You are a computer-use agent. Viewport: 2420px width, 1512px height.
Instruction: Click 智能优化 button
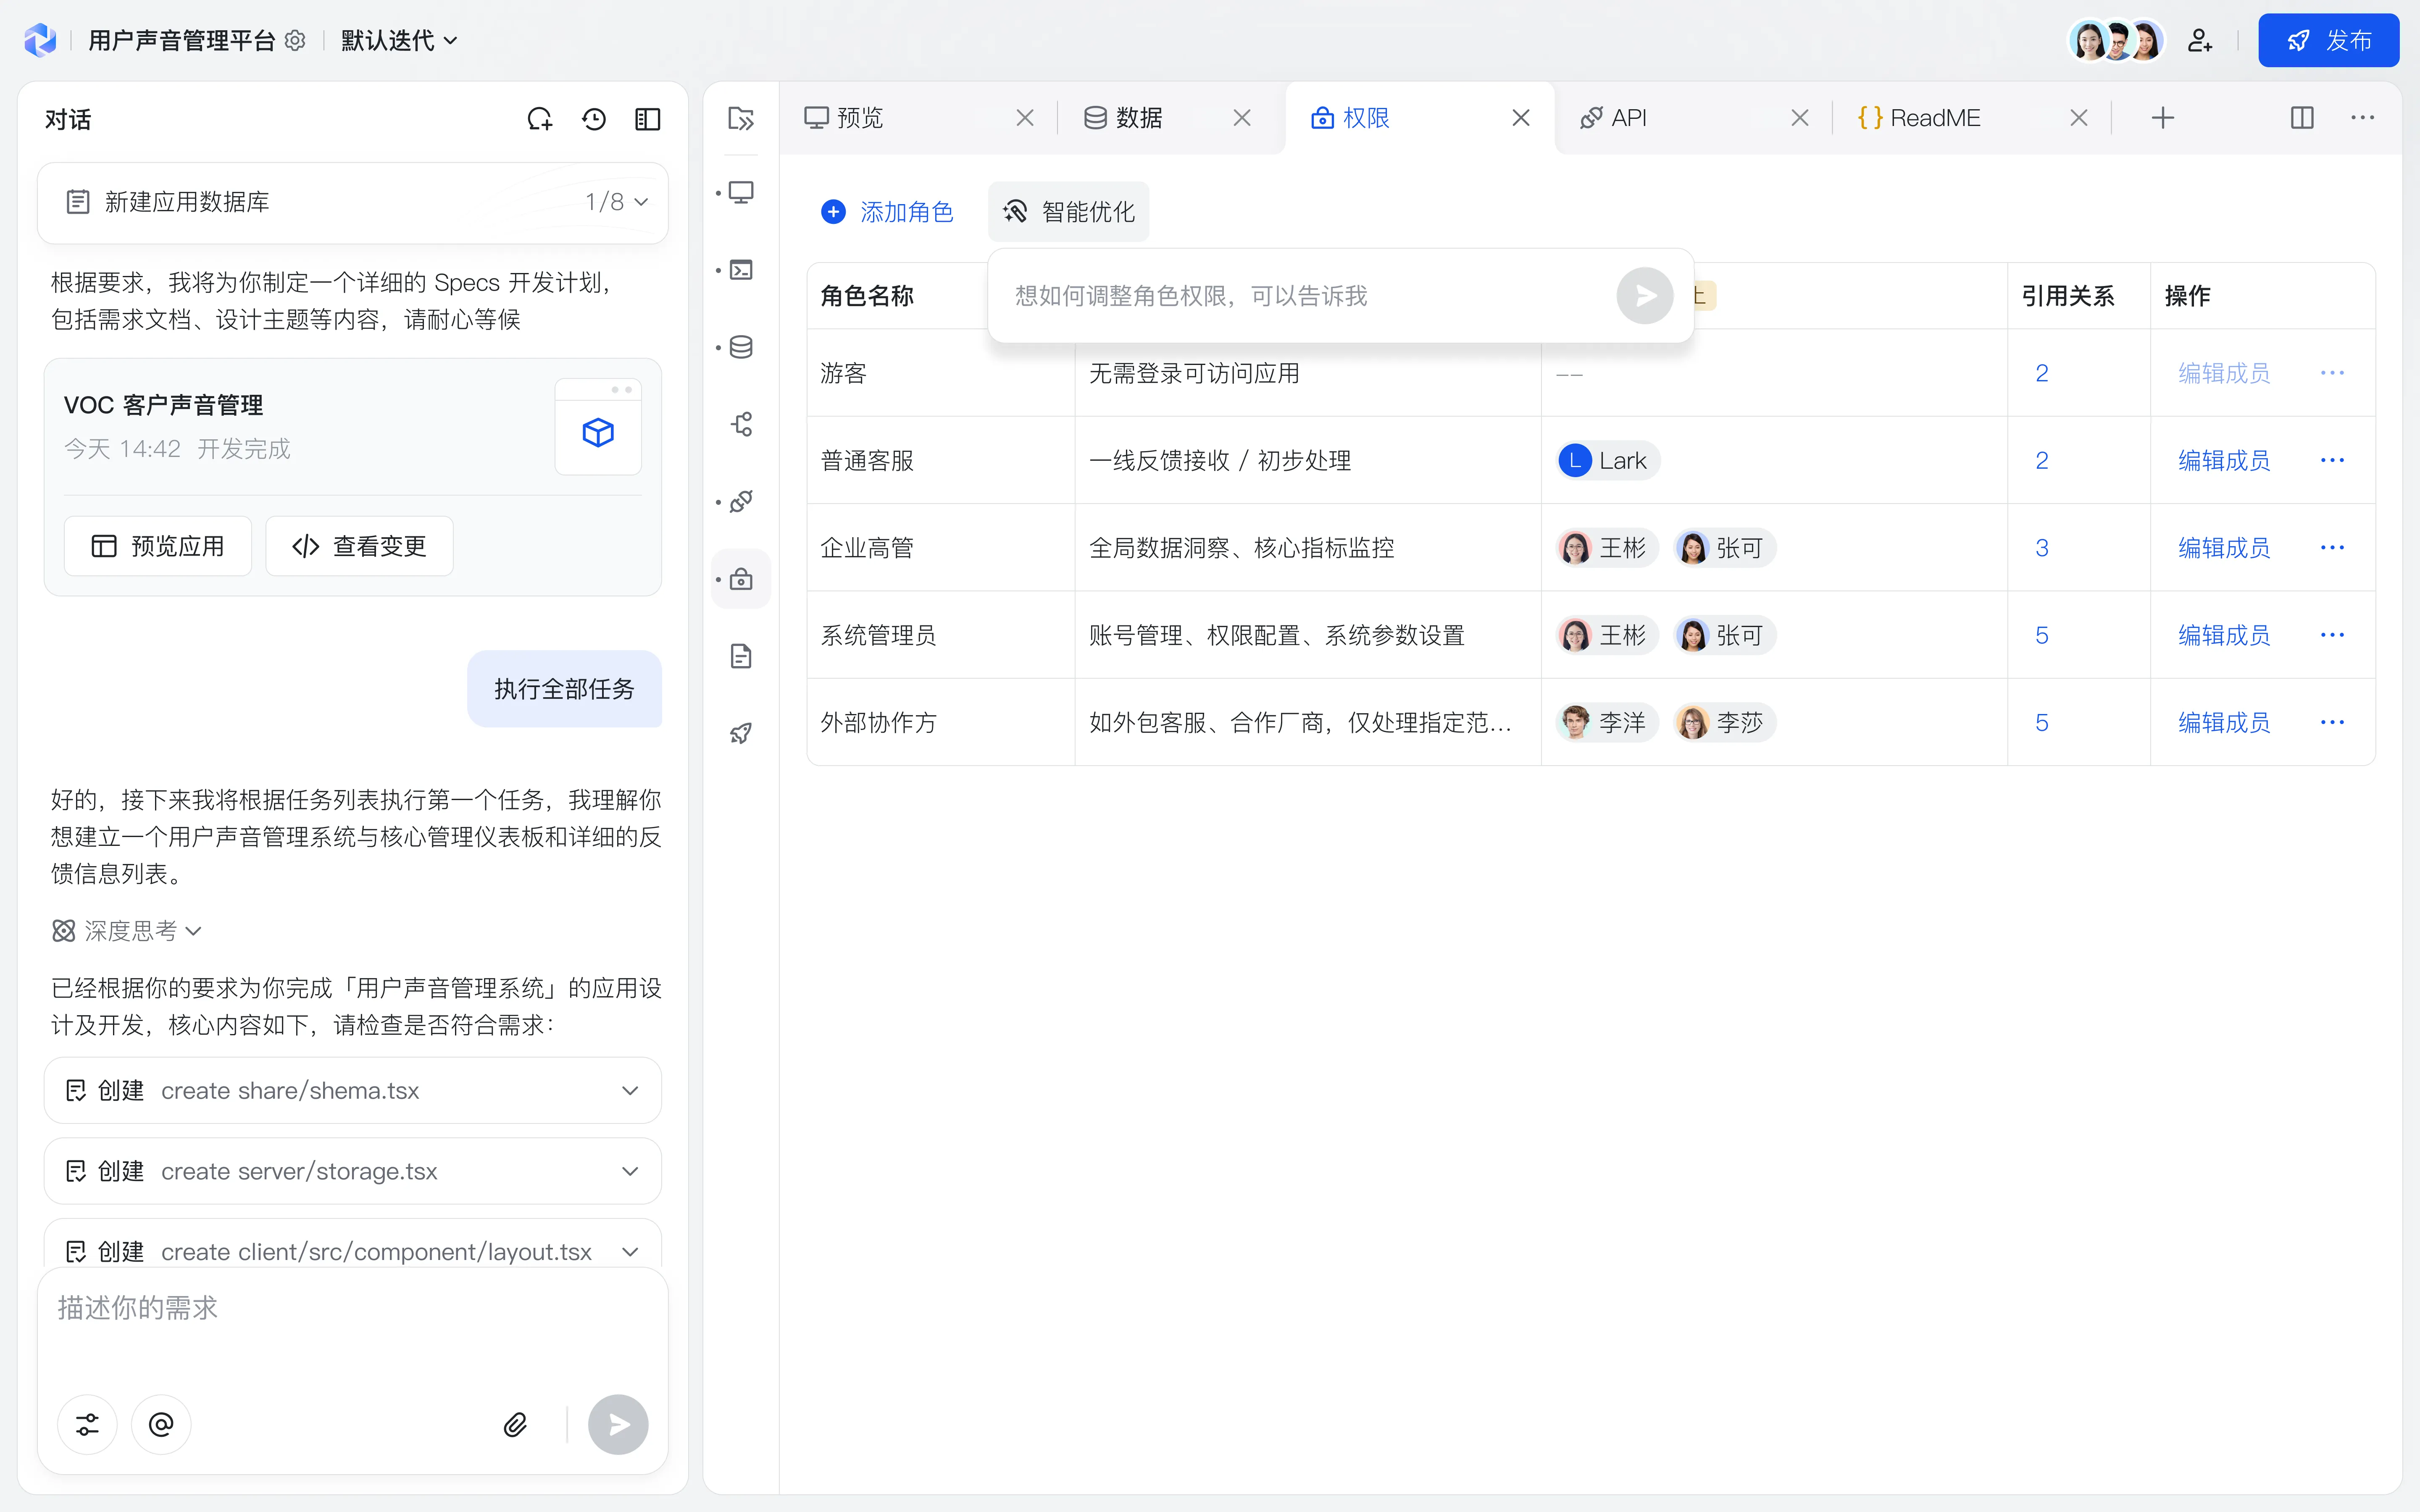tap(1068, 212)
